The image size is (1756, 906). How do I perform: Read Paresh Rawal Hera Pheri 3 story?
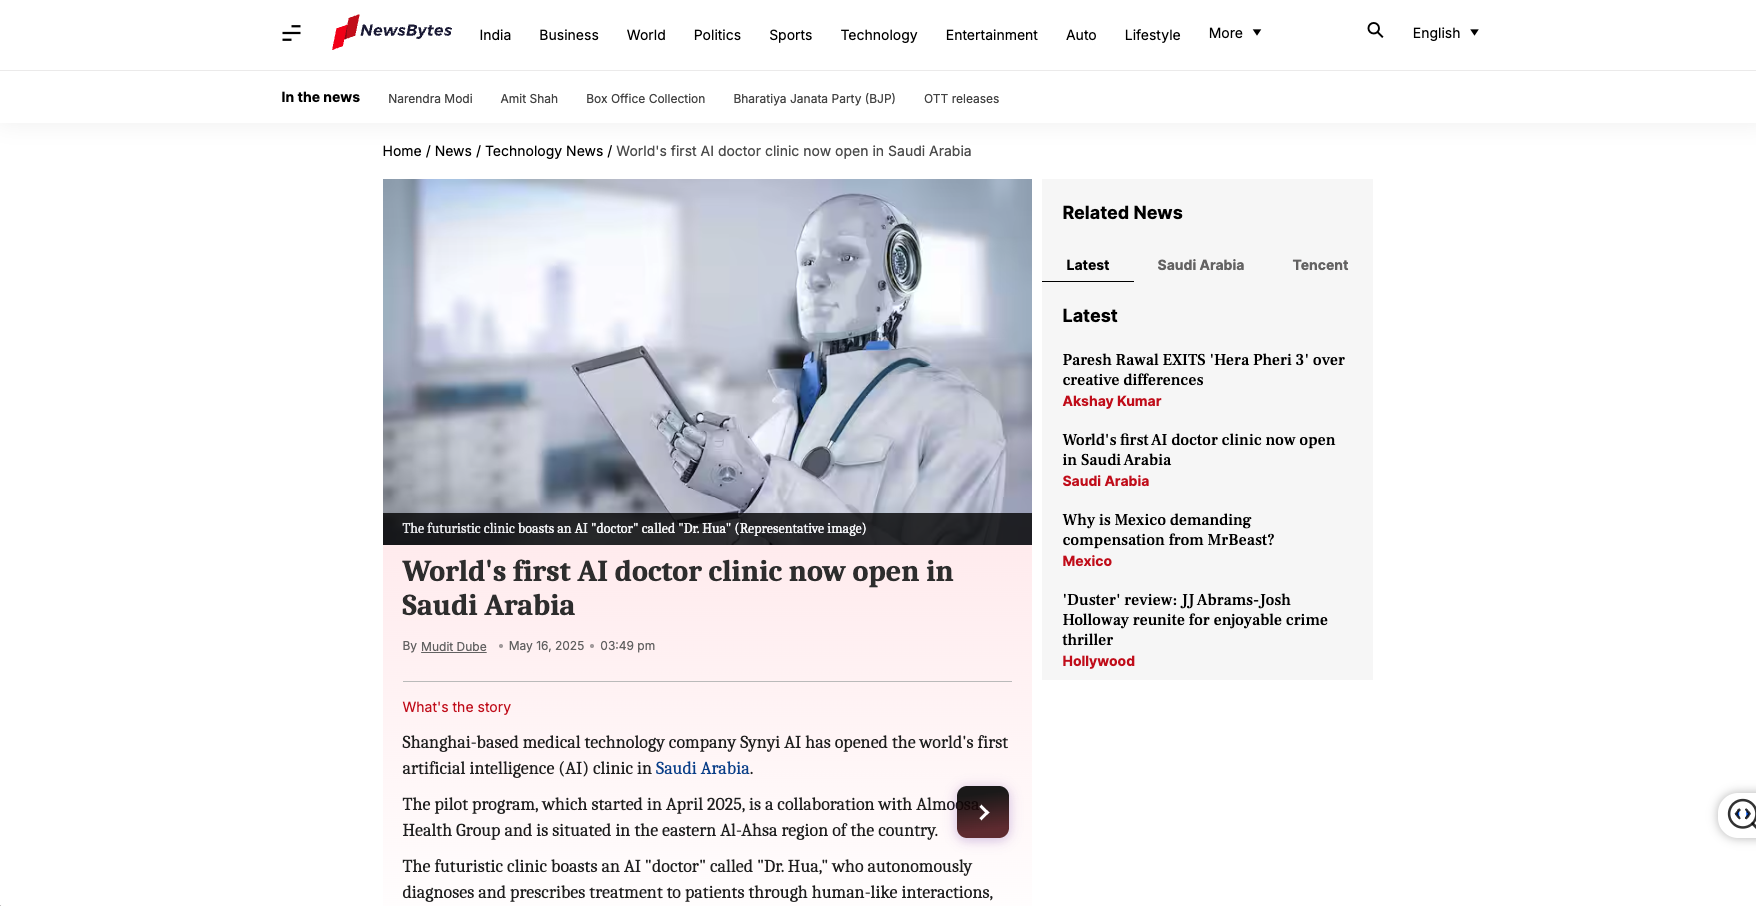pos(1203,369)
